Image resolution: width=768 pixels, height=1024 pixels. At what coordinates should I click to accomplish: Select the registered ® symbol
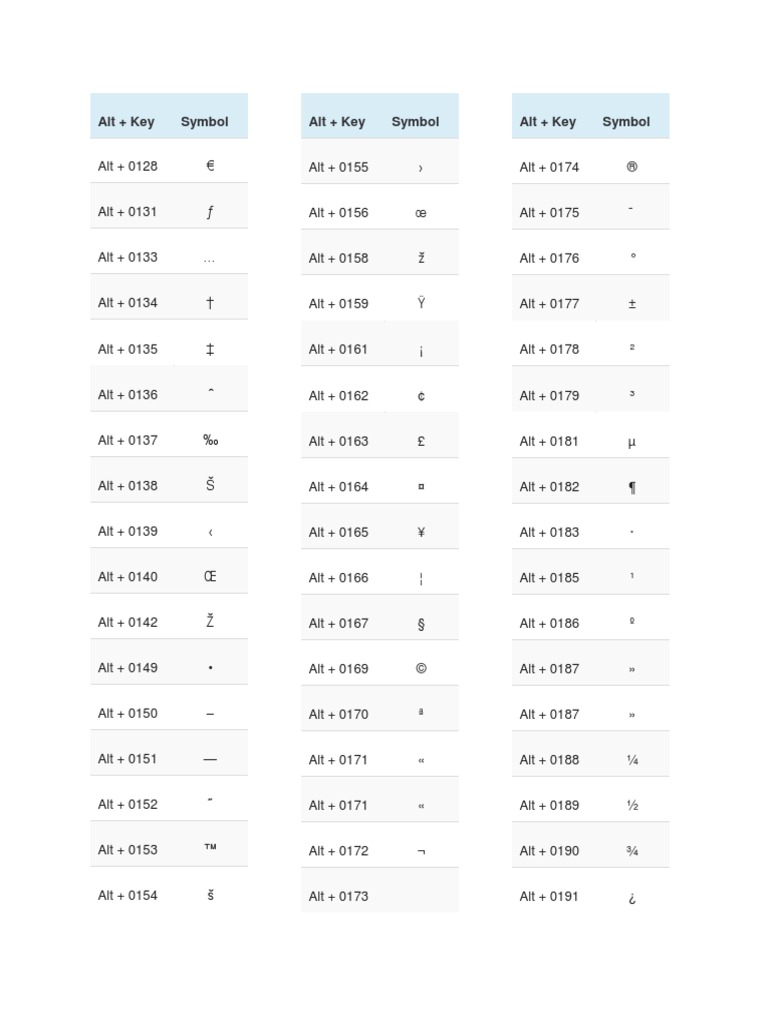click(x=632, y=167)
